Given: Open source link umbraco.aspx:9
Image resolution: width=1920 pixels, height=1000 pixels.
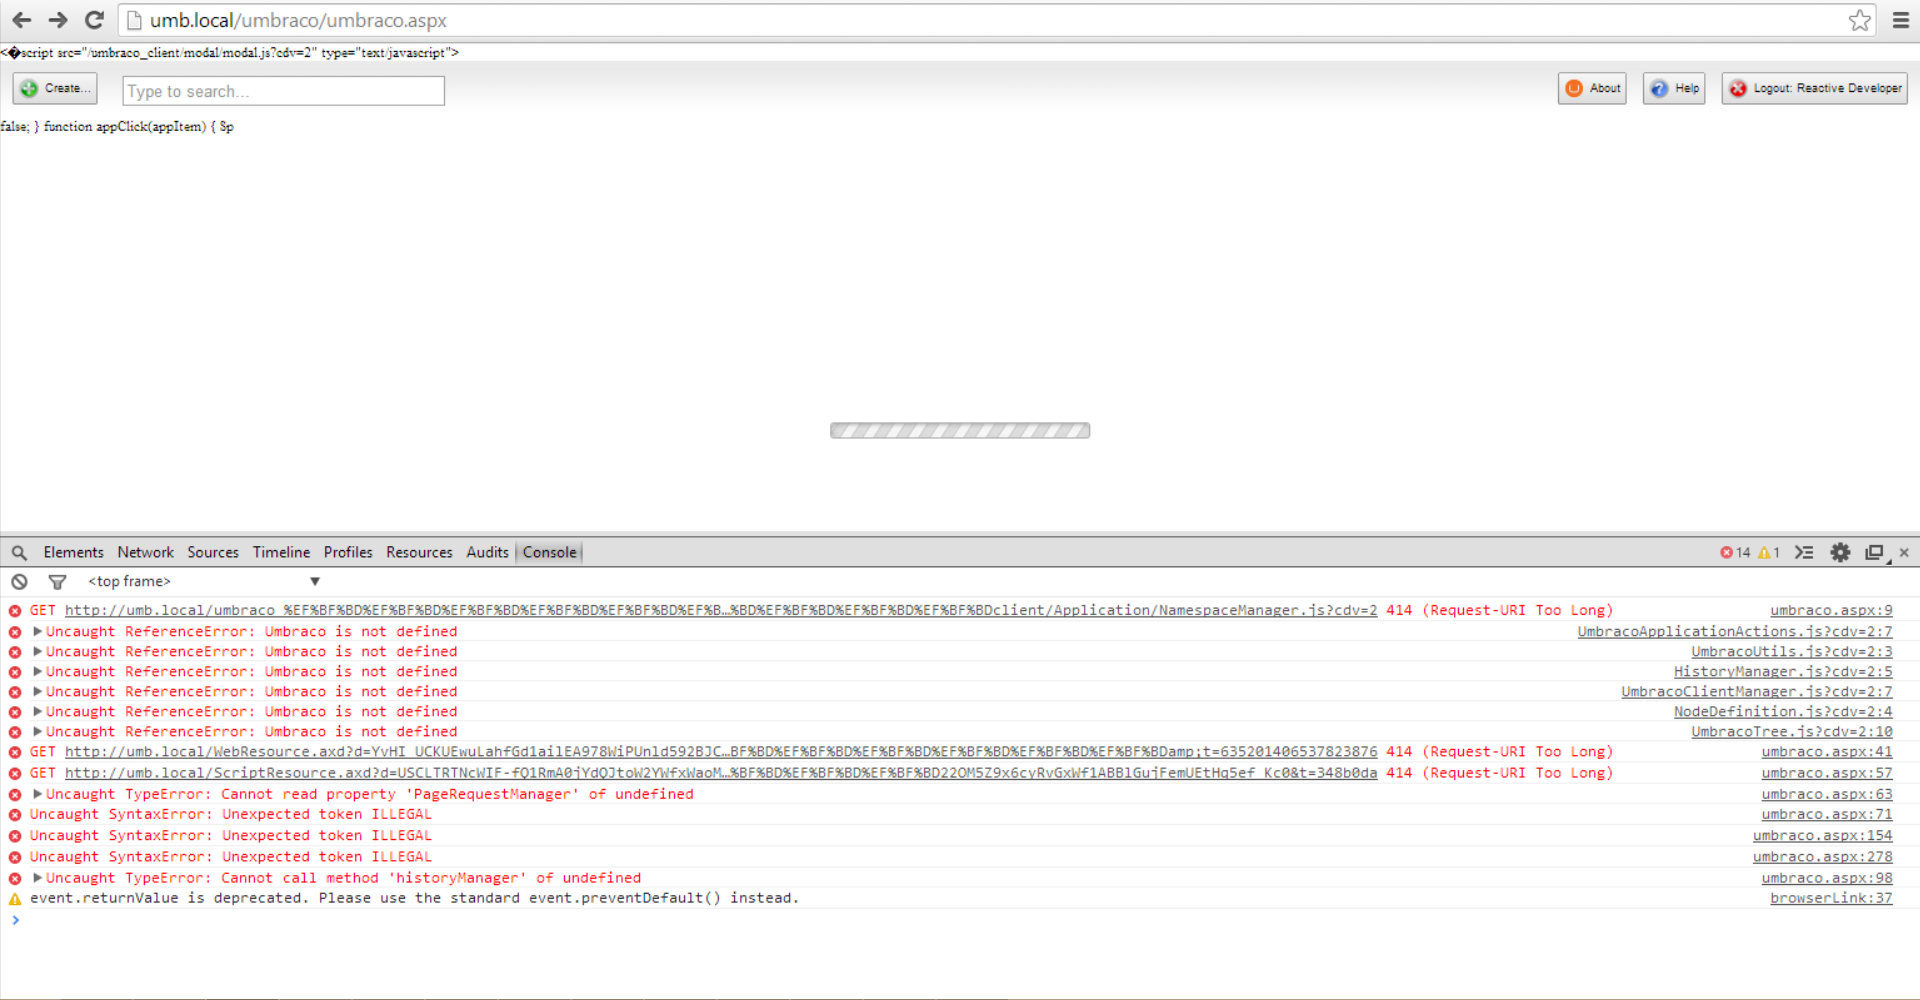Looking at the screenshot, I should (x=1831, y=610).
